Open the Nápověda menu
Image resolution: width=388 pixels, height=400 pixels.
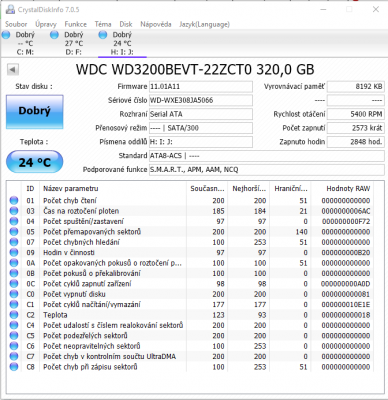tap(156, 24)
